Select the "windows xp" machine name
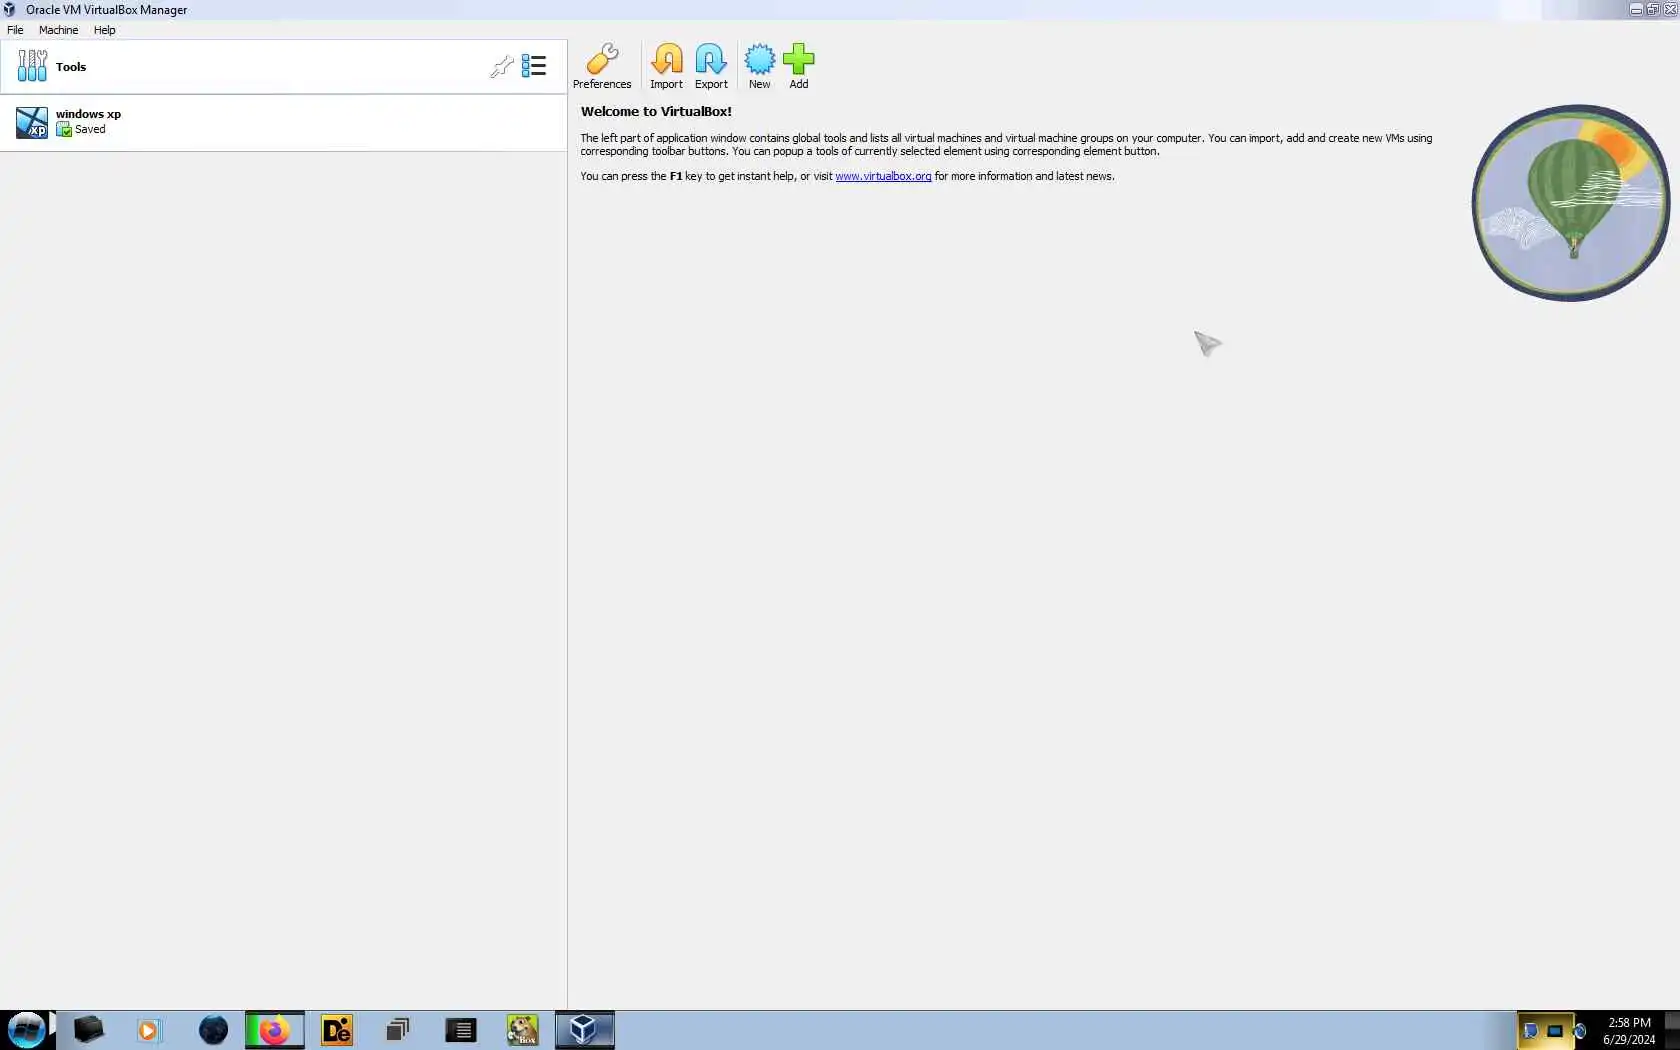Viewport: 1680px width, 1050px height. pos(88,114)
